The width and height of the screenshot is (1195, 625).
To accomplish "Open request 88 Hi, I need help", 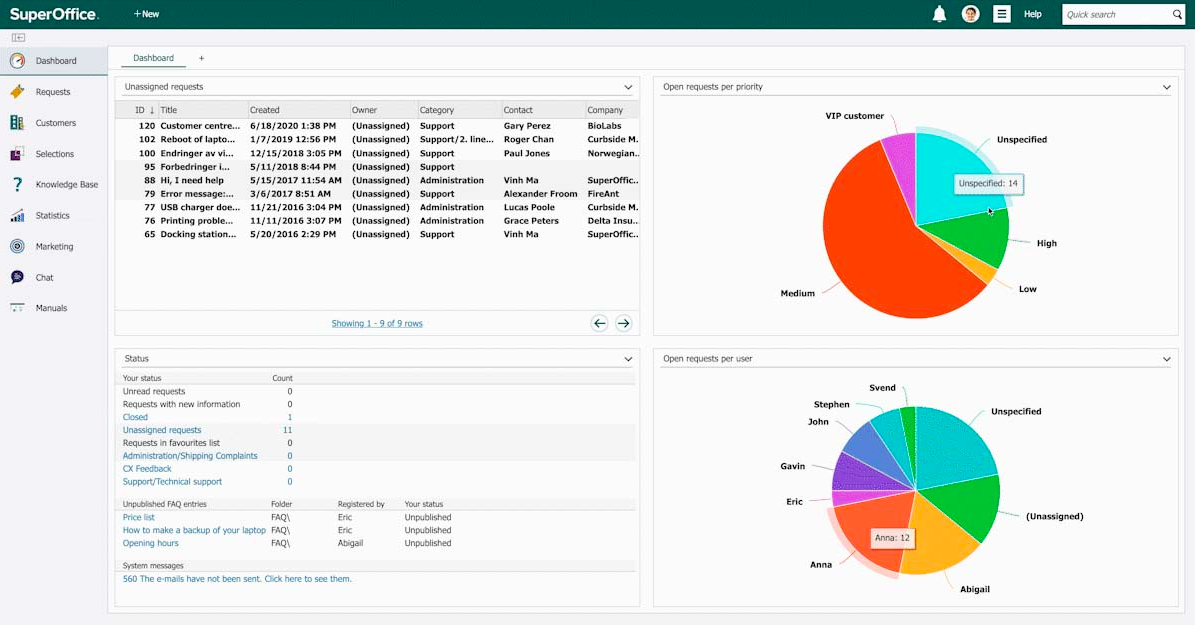I will click(x=377, y=181).
